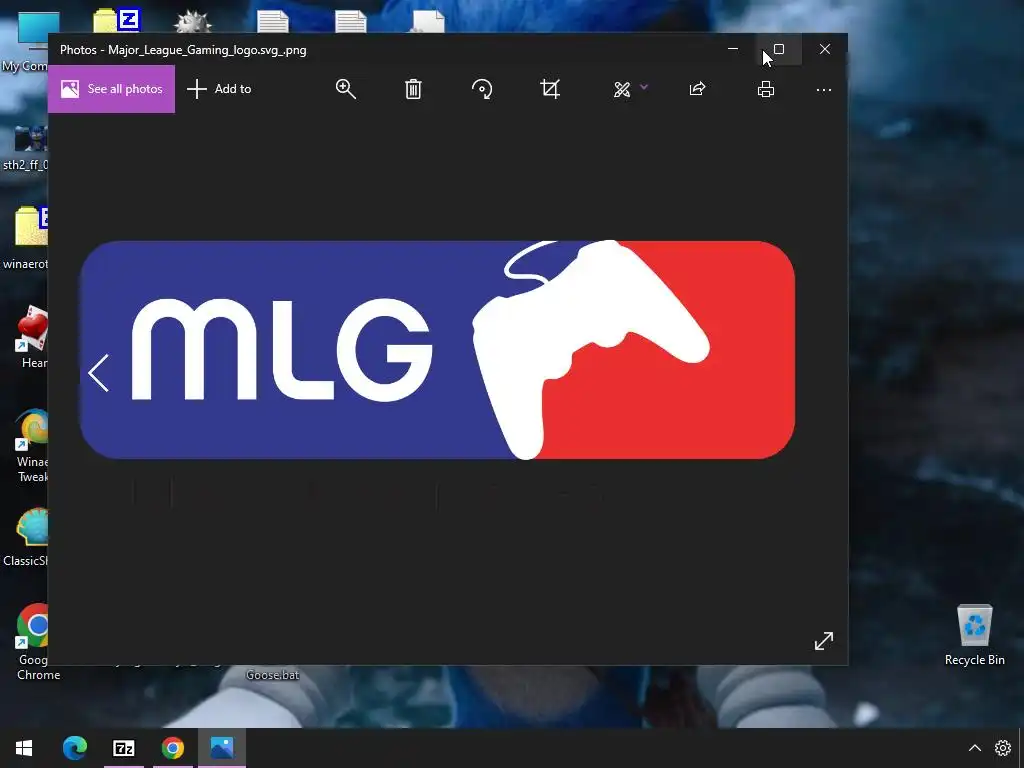Open Chrome from the taskbar

172,748
